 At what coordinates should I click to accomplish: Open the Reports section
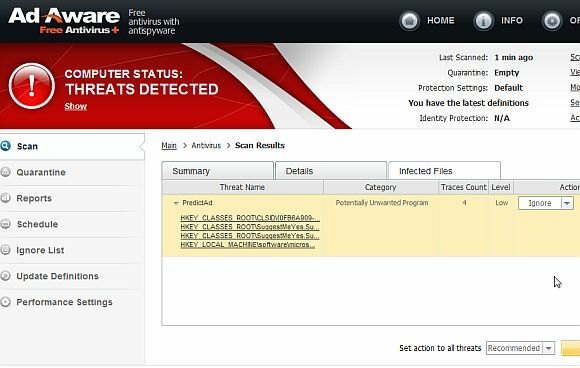tap(72, 198)
